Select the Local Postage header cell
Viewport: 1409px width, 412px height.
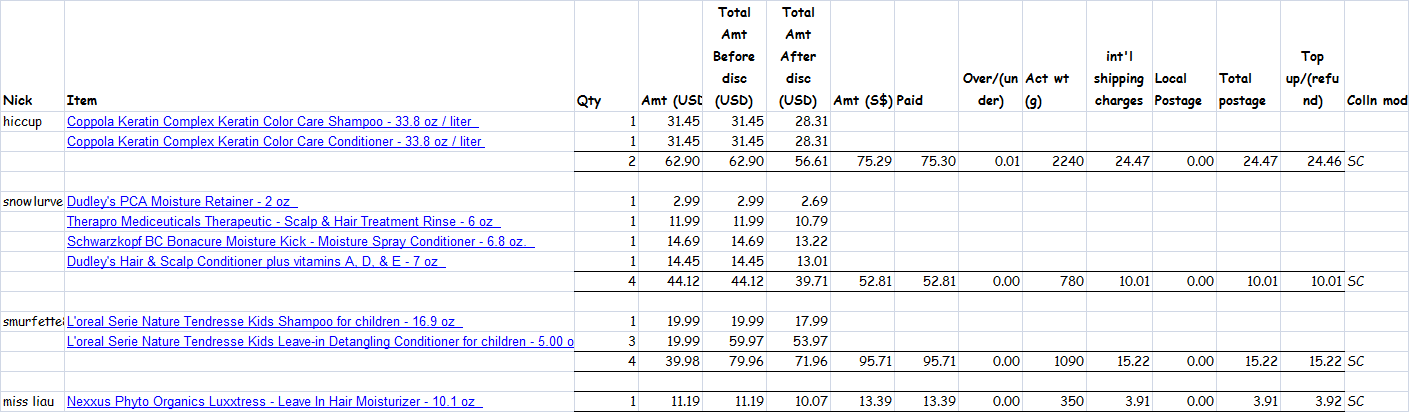pos(1182,56)
